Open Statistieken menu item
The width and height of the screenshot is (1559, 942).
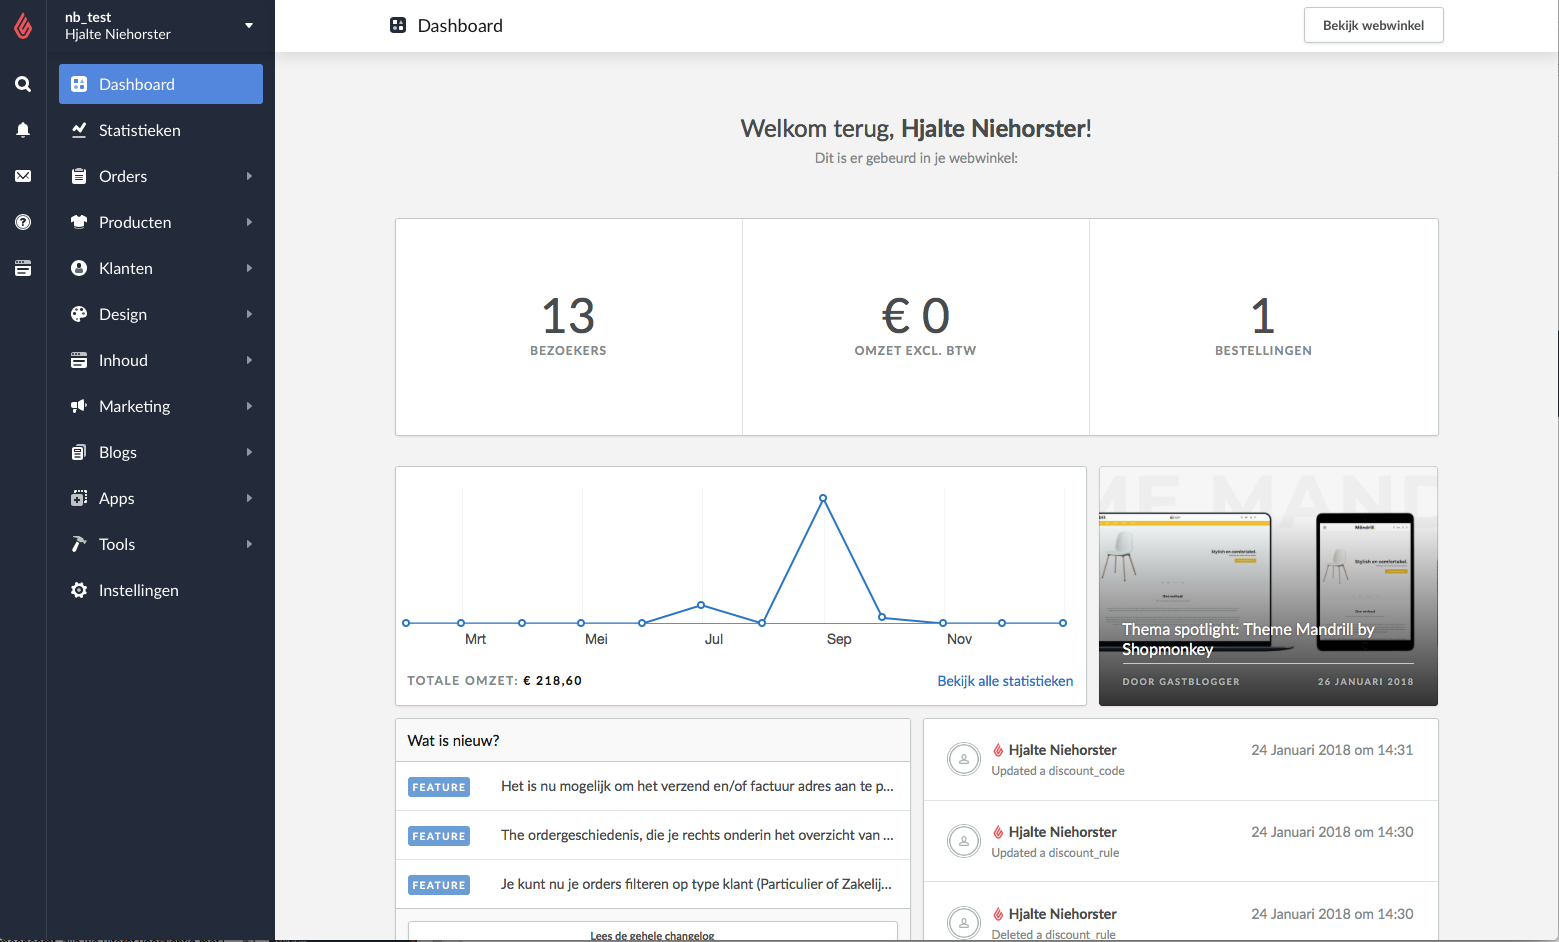(161, 130)
